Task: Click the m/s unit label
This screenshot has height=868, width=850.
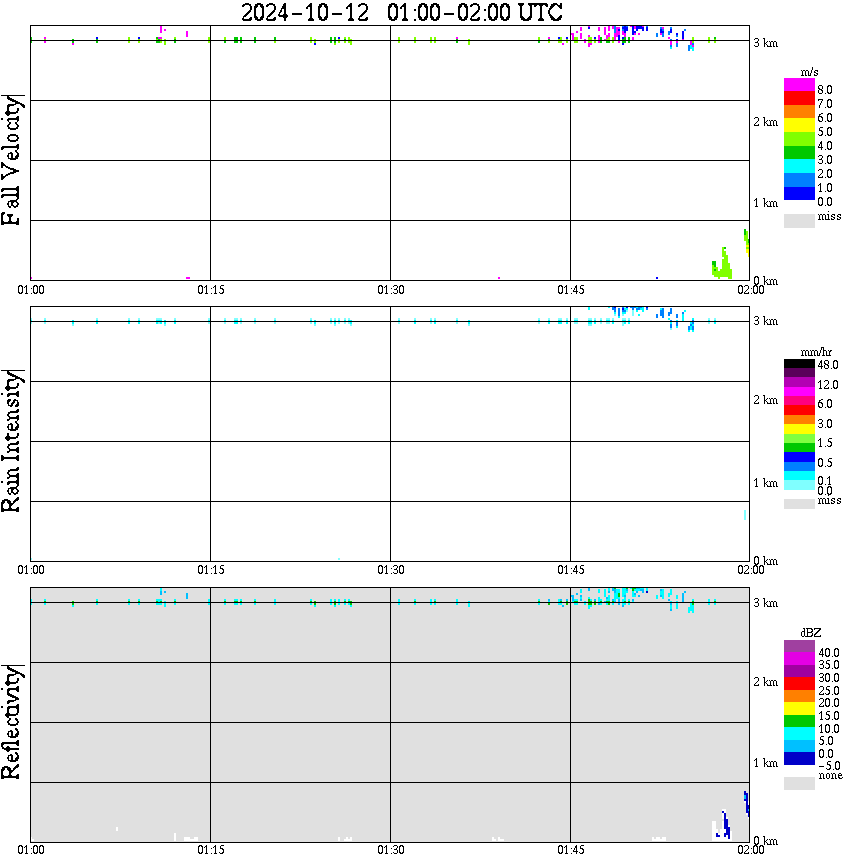Action: pos(809,72)
